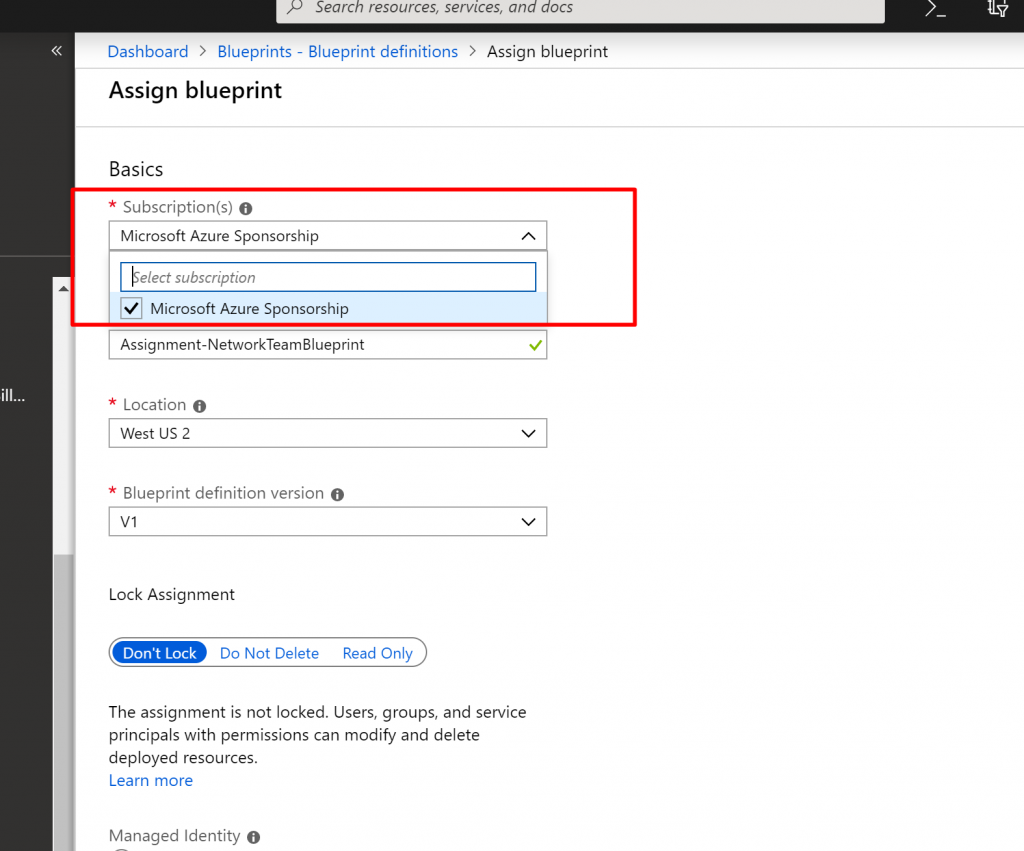Open the Cloud Shell icon
Image resolution: width=1024 pixels, height=851 pixels.
[x=935, y=9]
